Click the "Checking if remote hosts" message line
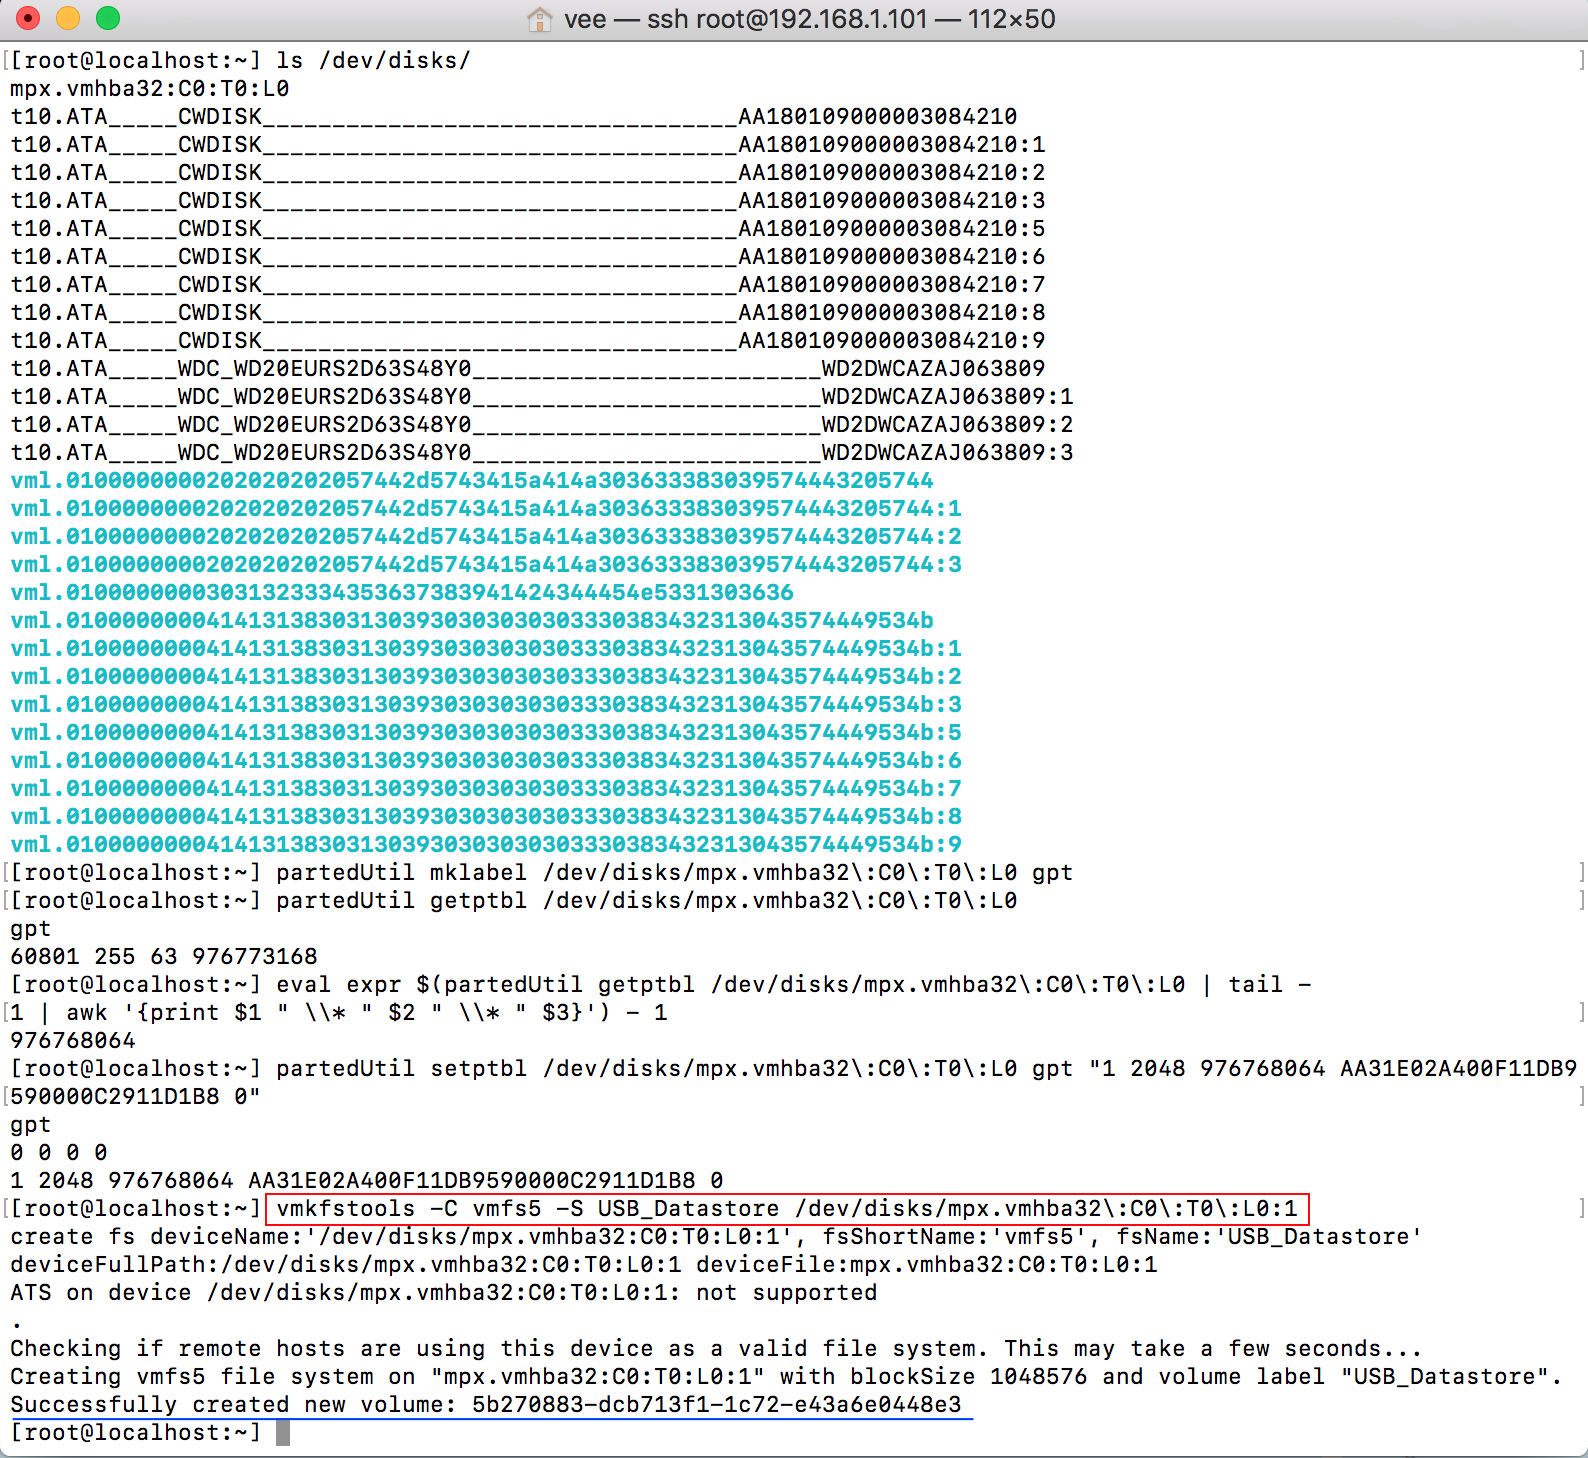Viewport: 1588px width, 1458px height. pos(715,1349)
